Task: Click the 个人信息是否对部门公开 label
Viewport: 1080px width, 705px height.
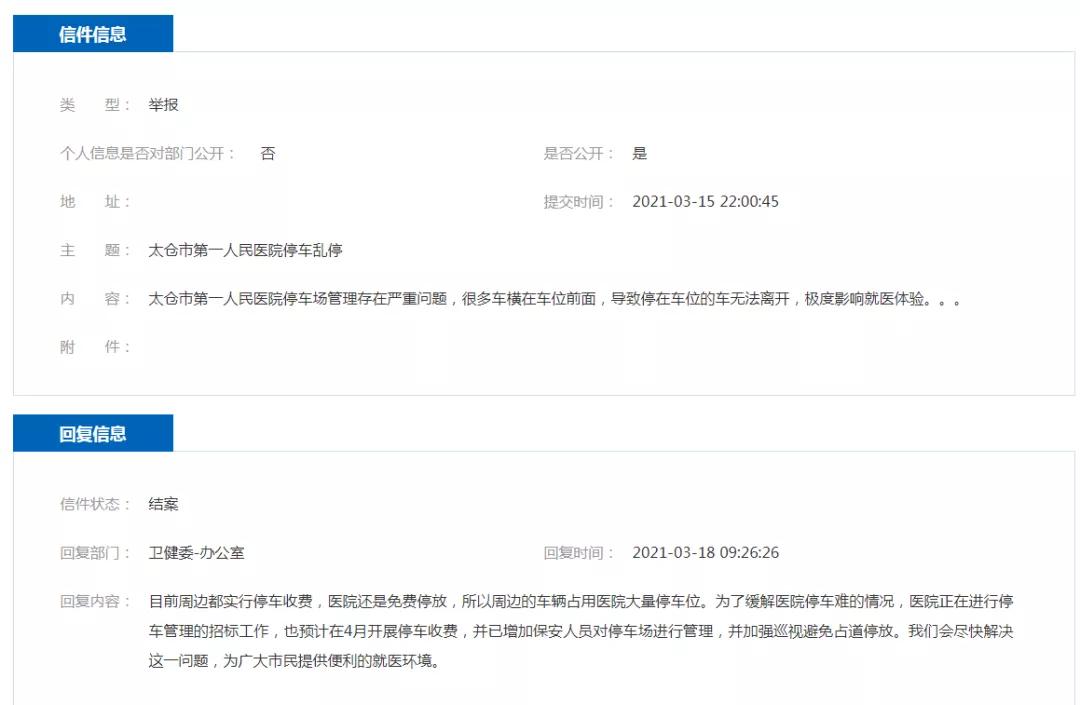Action: 147,153
